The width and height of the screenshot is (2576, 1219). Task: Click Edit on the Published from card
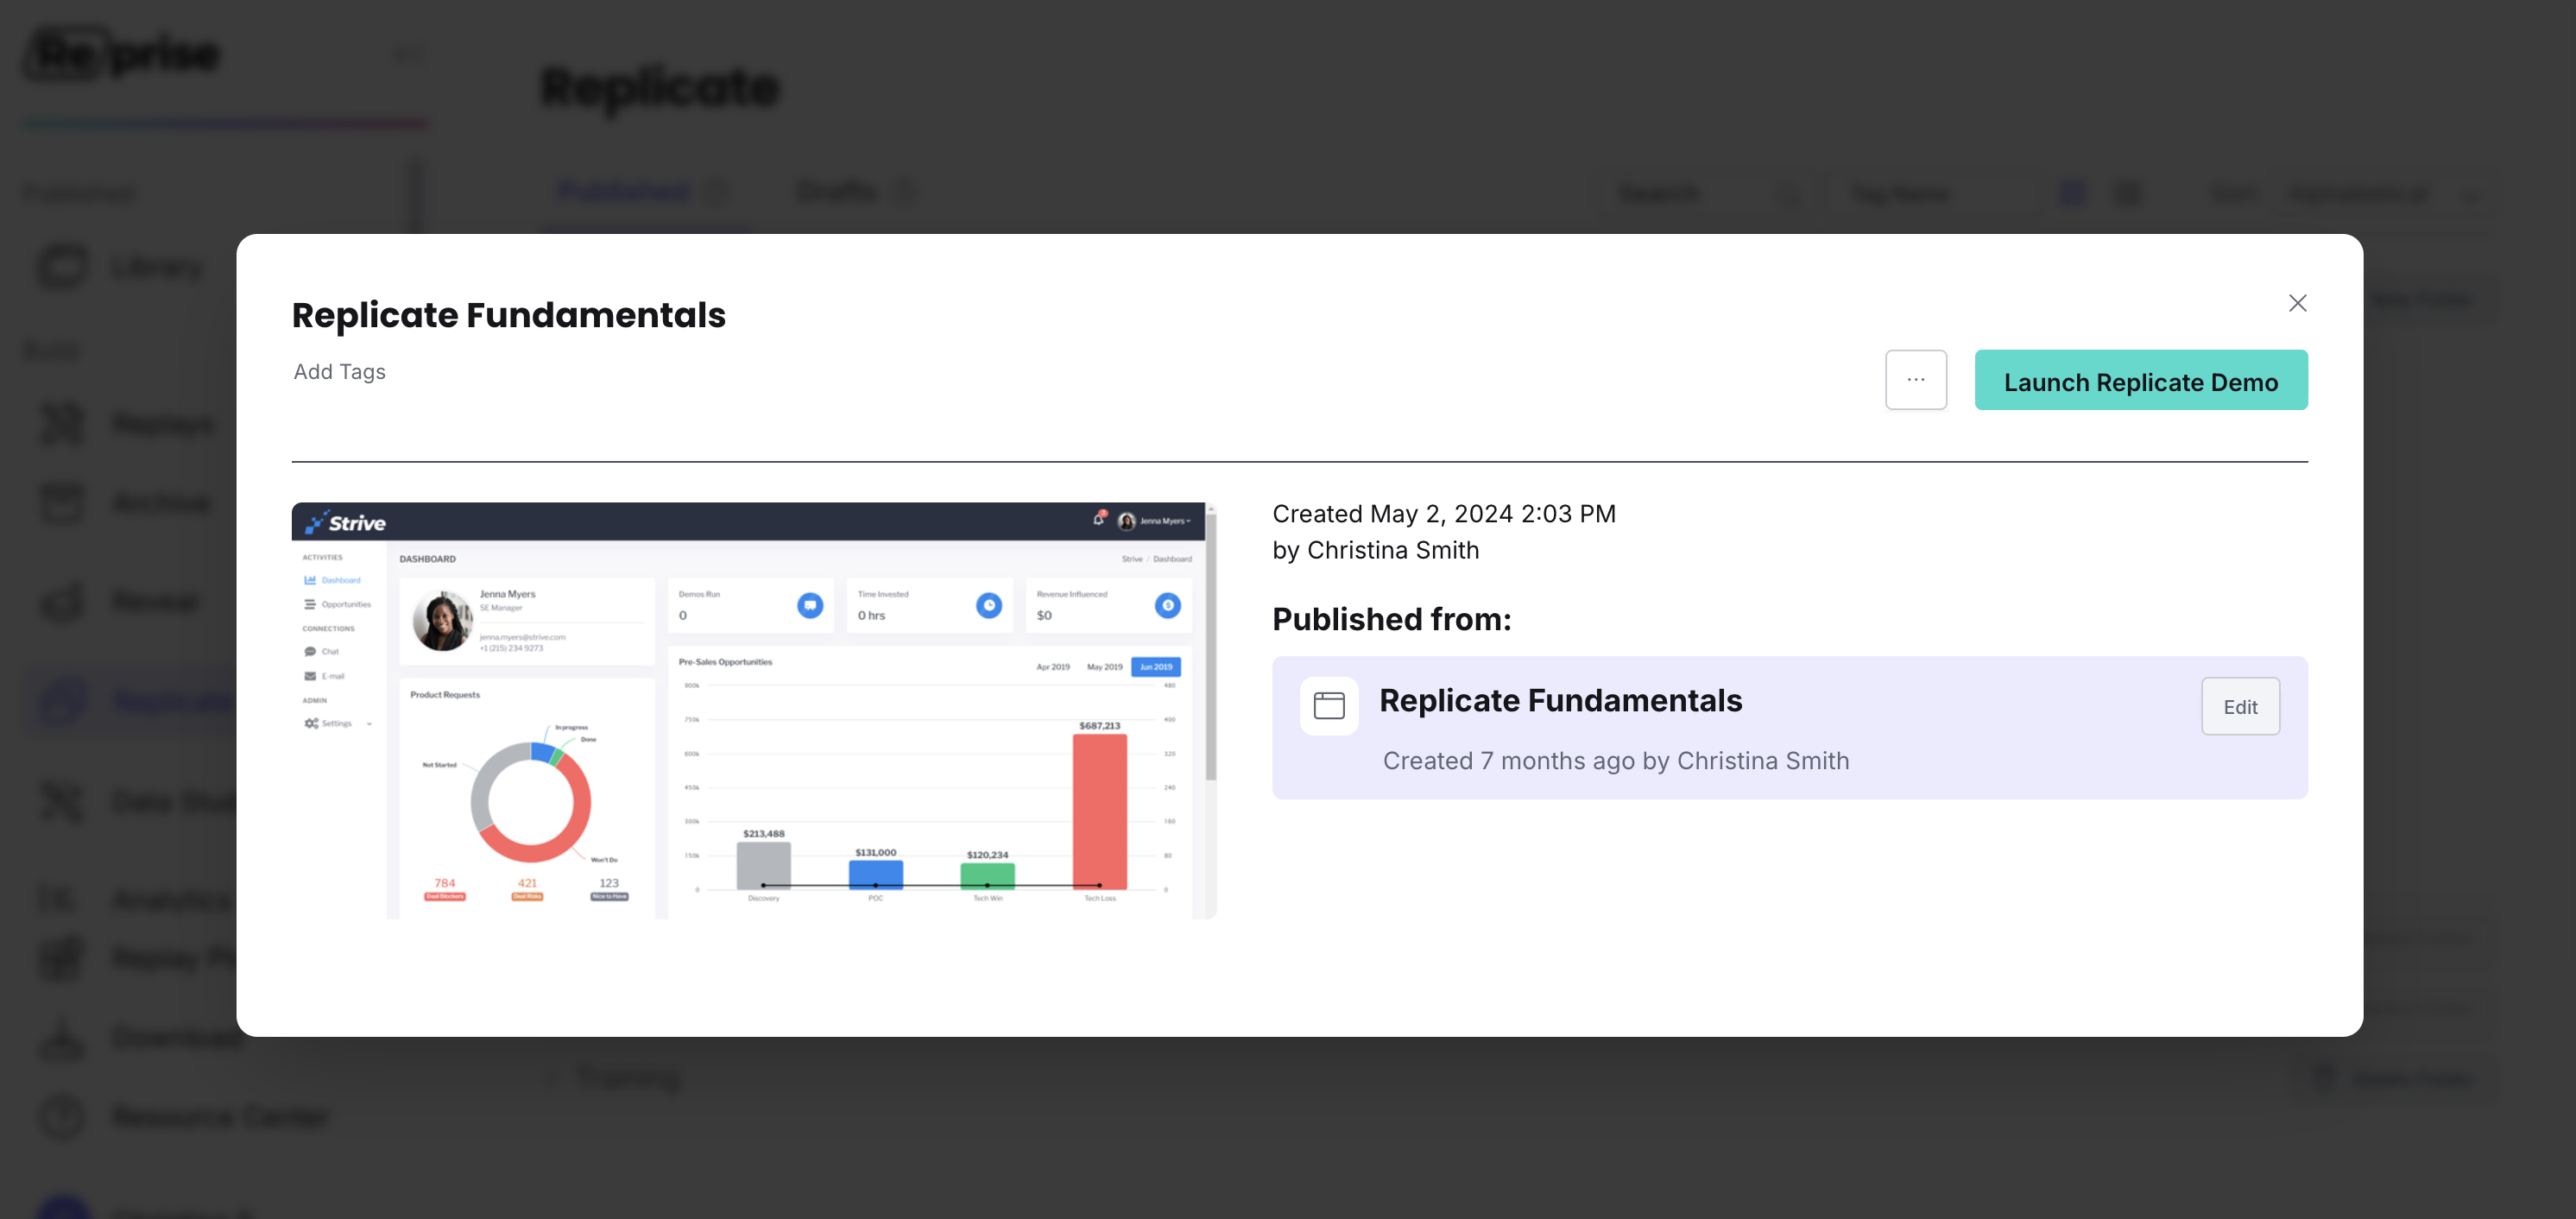click(x=2239, y=706)
